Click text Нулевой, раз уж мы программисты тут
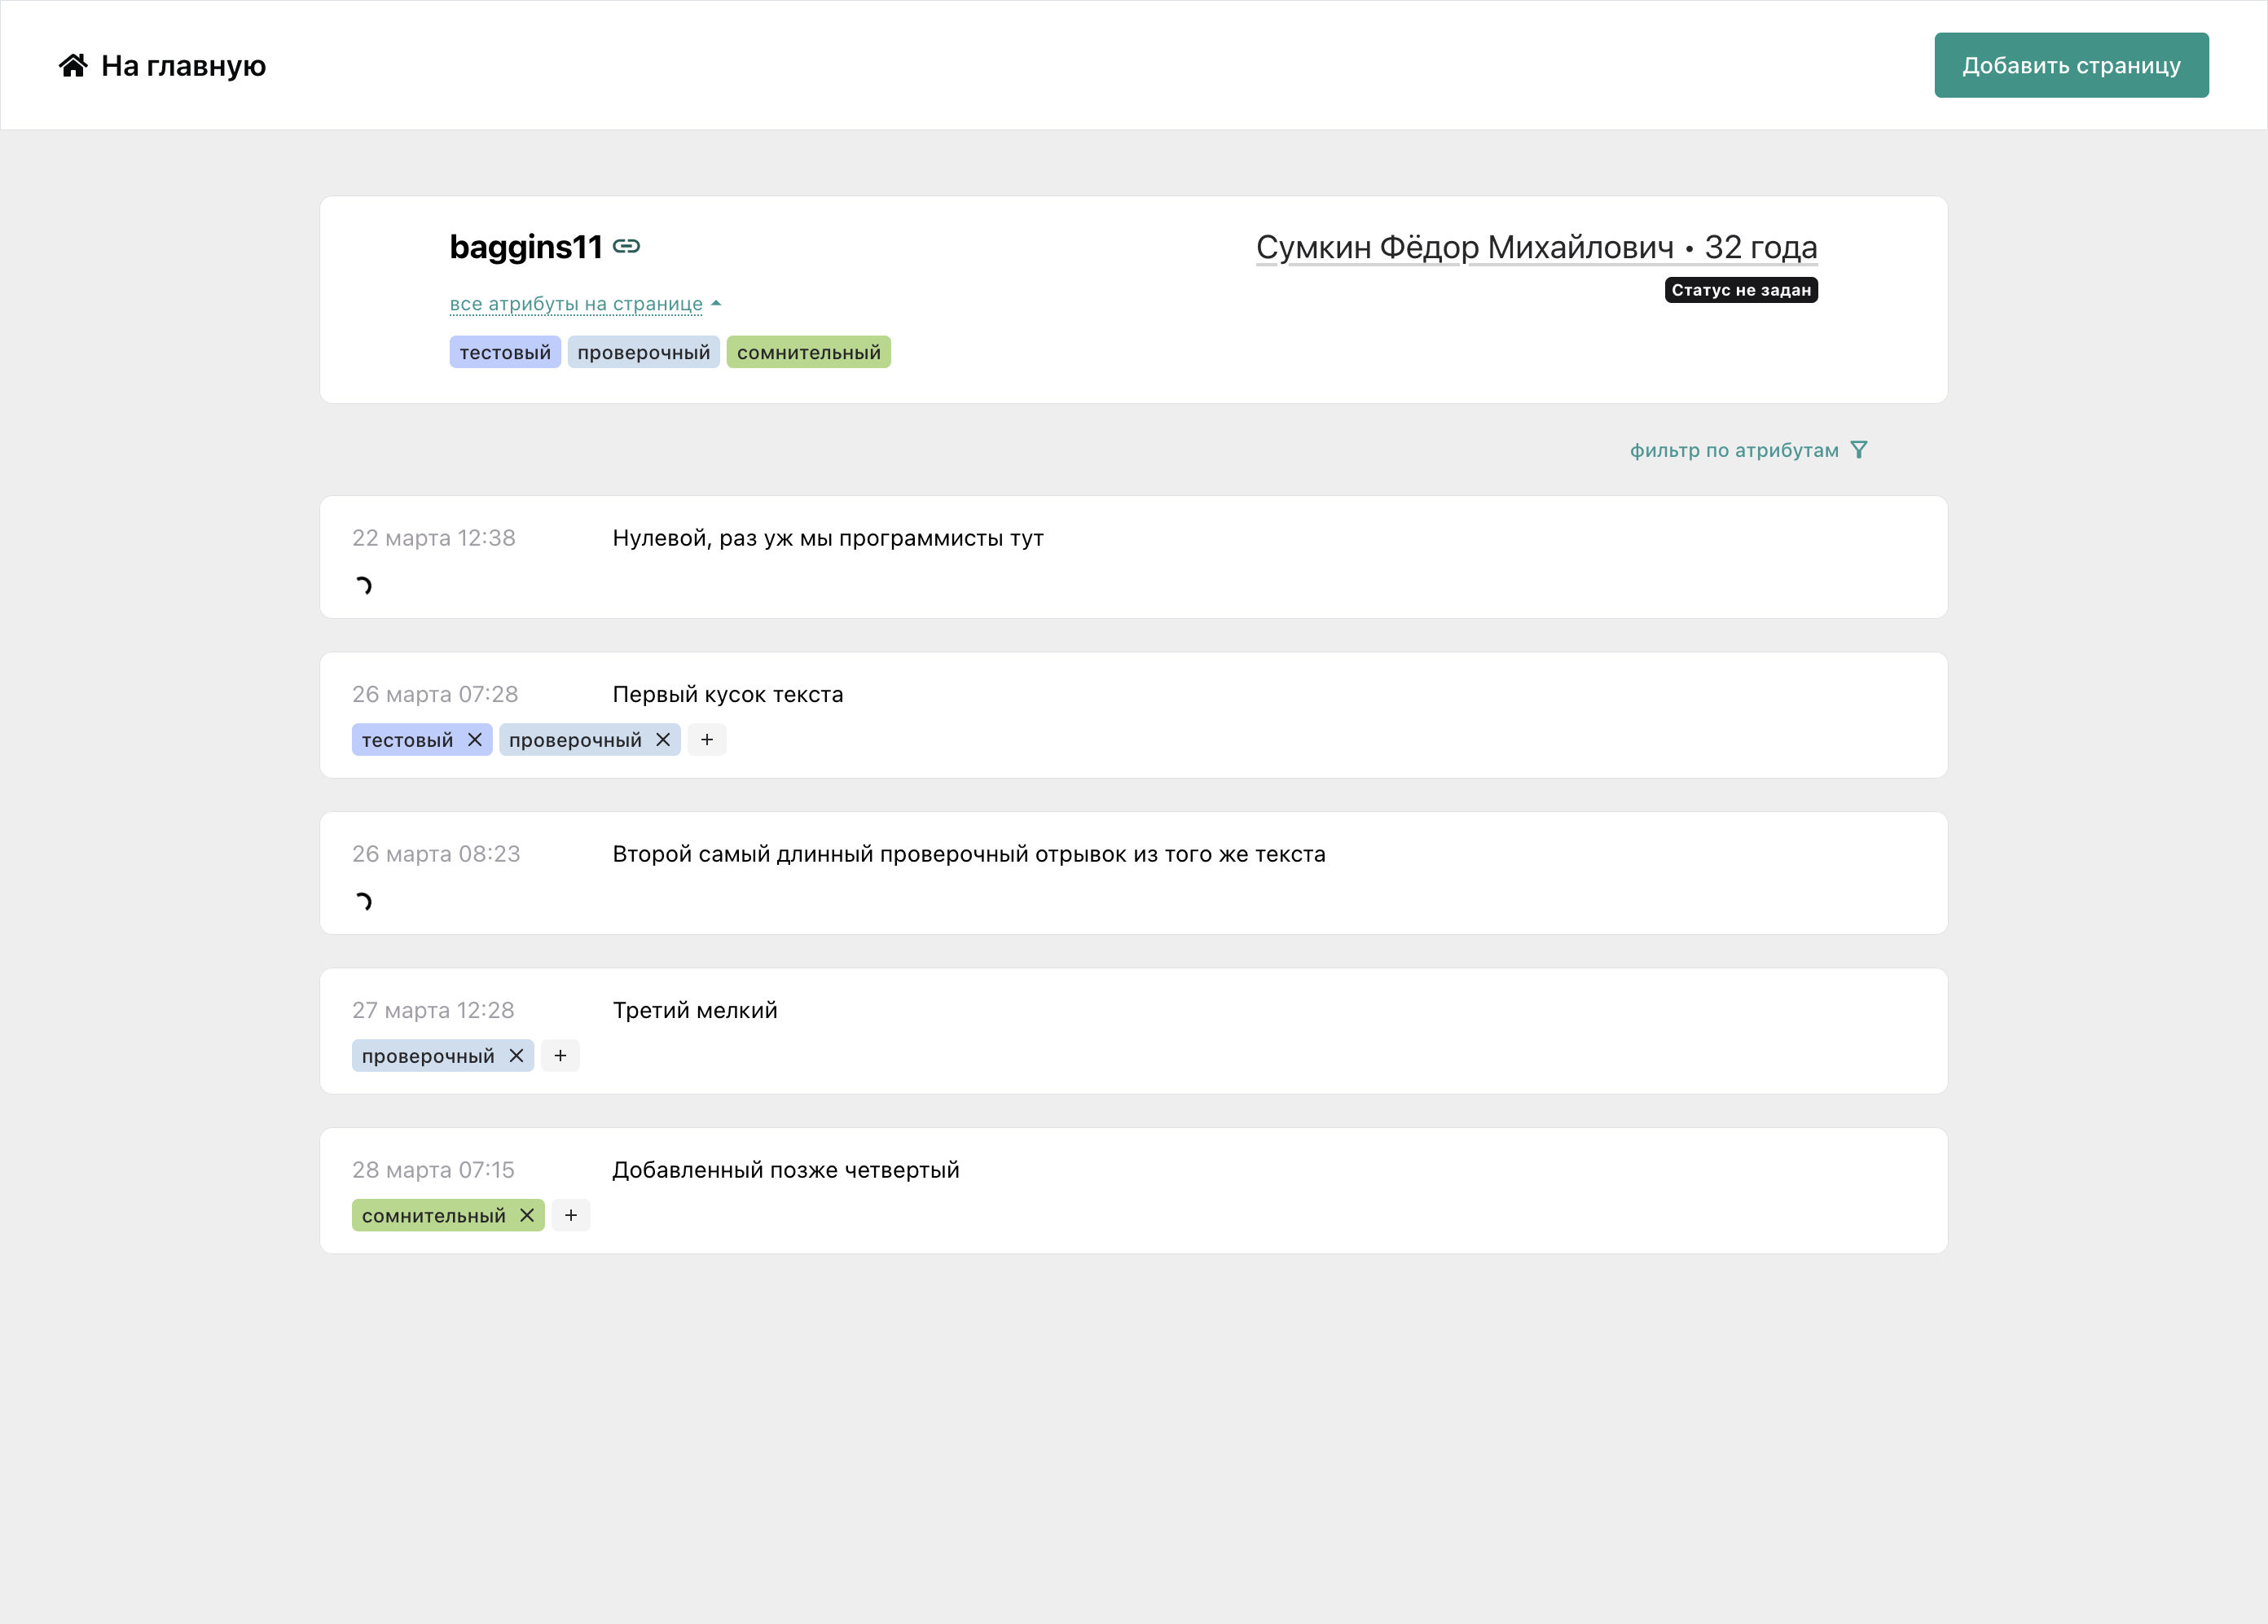The height and width of the screenshot is (1624, 2268). 828,538
